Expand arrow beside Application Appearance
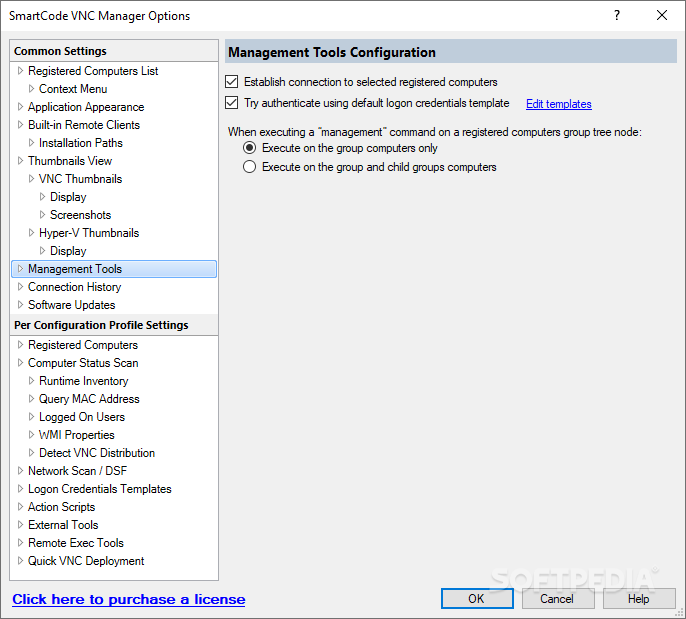The image size is (686, 619). [20, 106]
